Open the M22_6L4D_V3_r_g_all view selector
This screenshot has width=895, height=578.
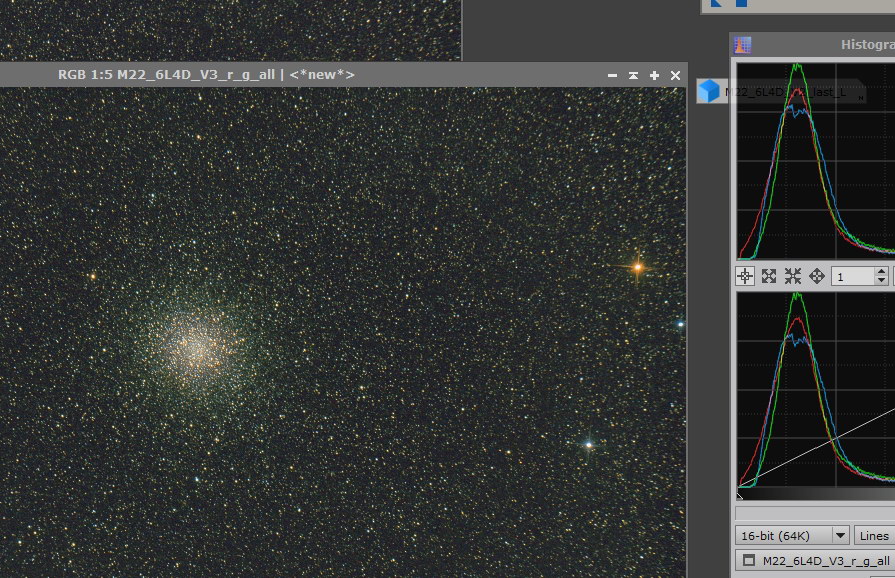[815, 561]
